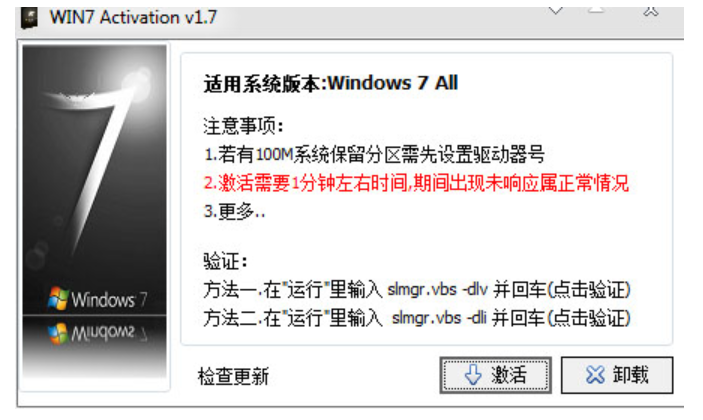Screen dimensions: 703x420
Task: Click the app icon in the title bar
Action: [30, 18]
